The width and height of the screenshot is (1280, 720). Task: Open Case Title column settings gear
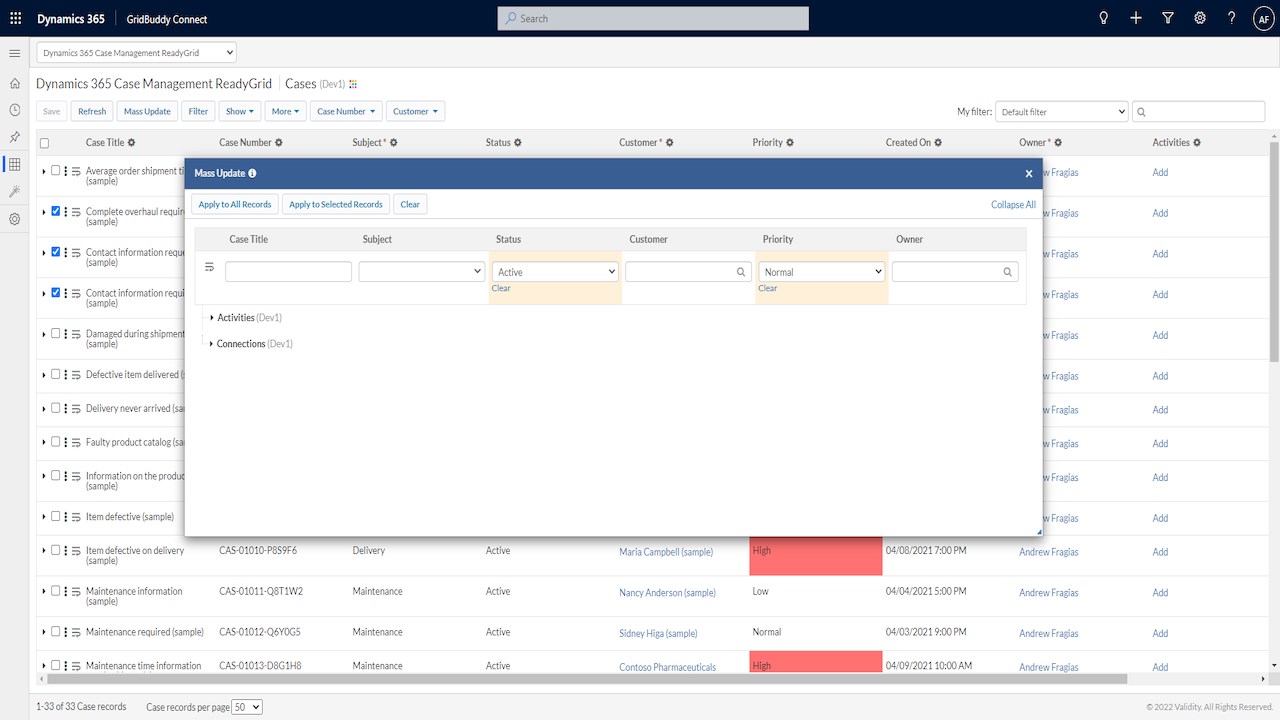131,143
